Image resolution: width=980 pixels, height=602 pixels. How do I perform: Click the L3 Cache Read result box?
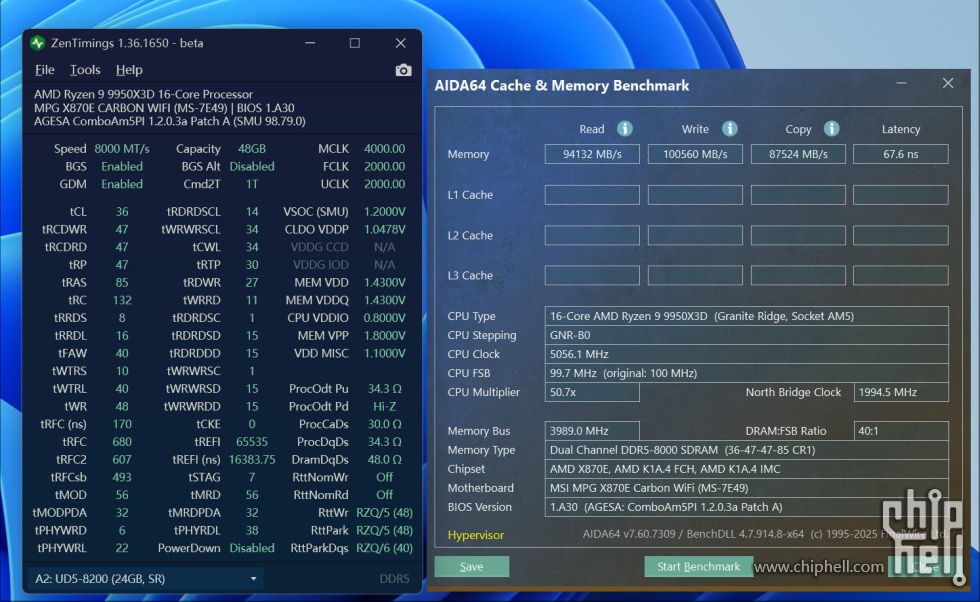pos(592,276)
